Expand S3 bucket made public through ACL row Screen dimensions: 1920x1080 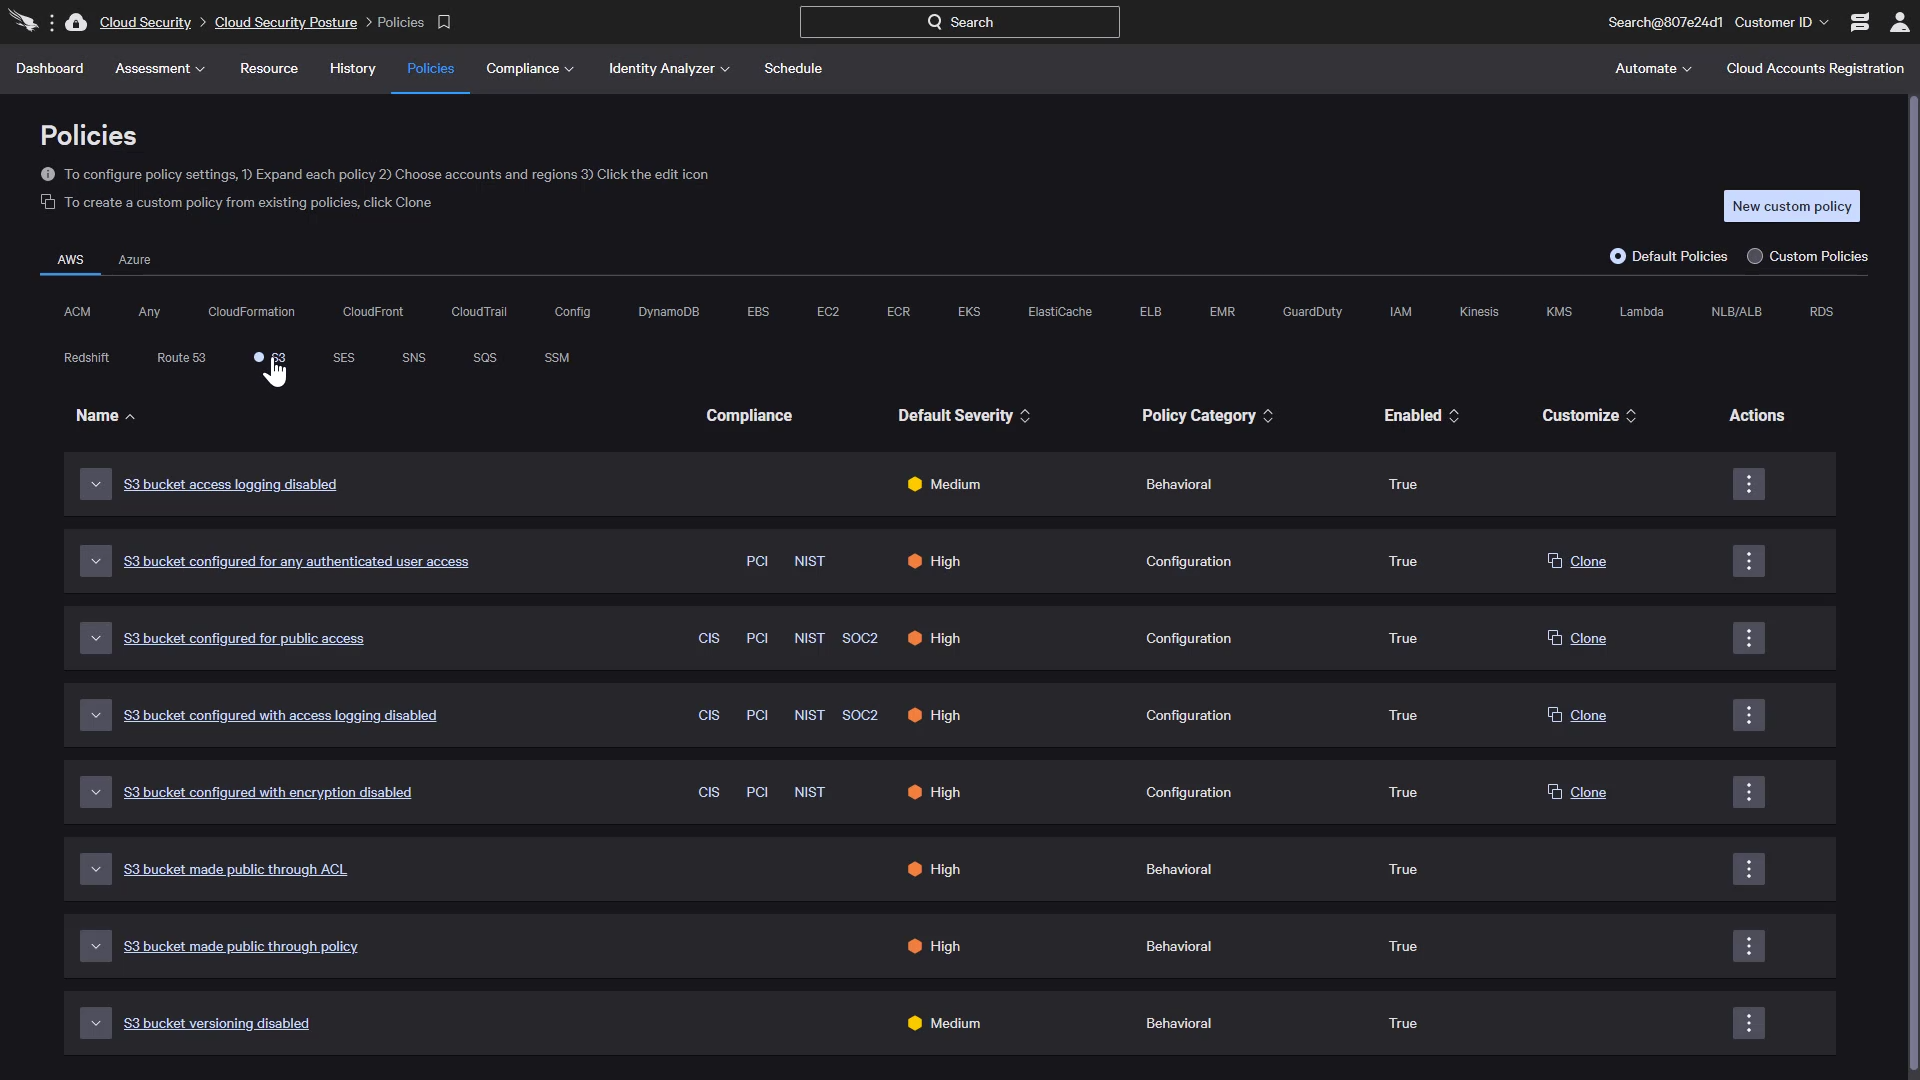click(x=96, y=869)
